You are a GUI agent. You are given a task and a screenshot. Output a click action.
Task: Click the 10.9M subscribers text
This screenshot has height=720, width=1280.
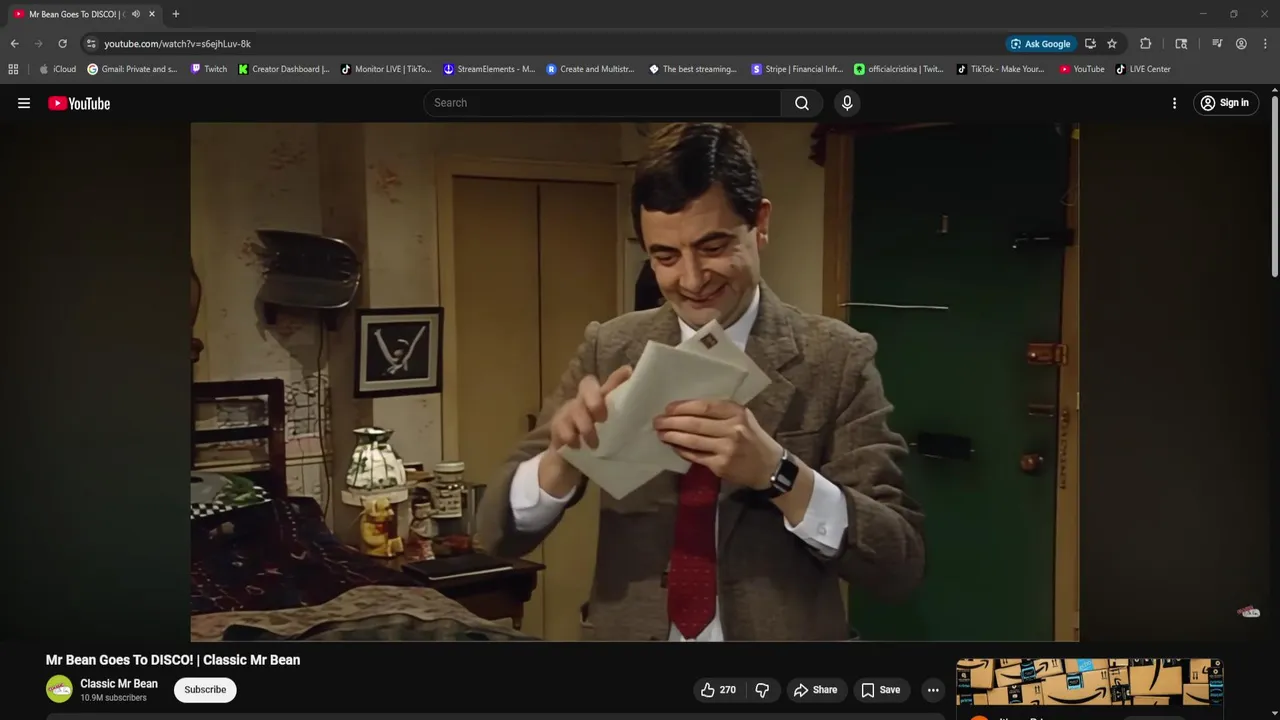point(113,698)
